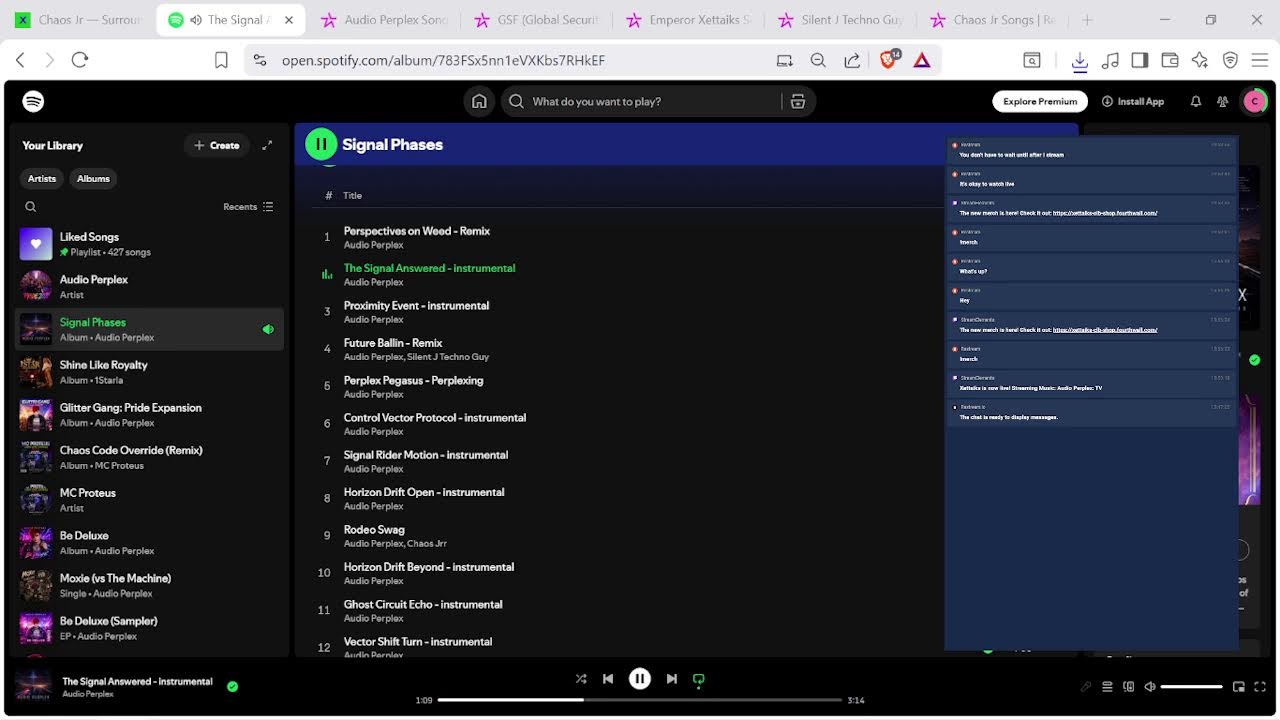Filter library by Albums
Screen dimensions: 1280x720
pos(93,178)
